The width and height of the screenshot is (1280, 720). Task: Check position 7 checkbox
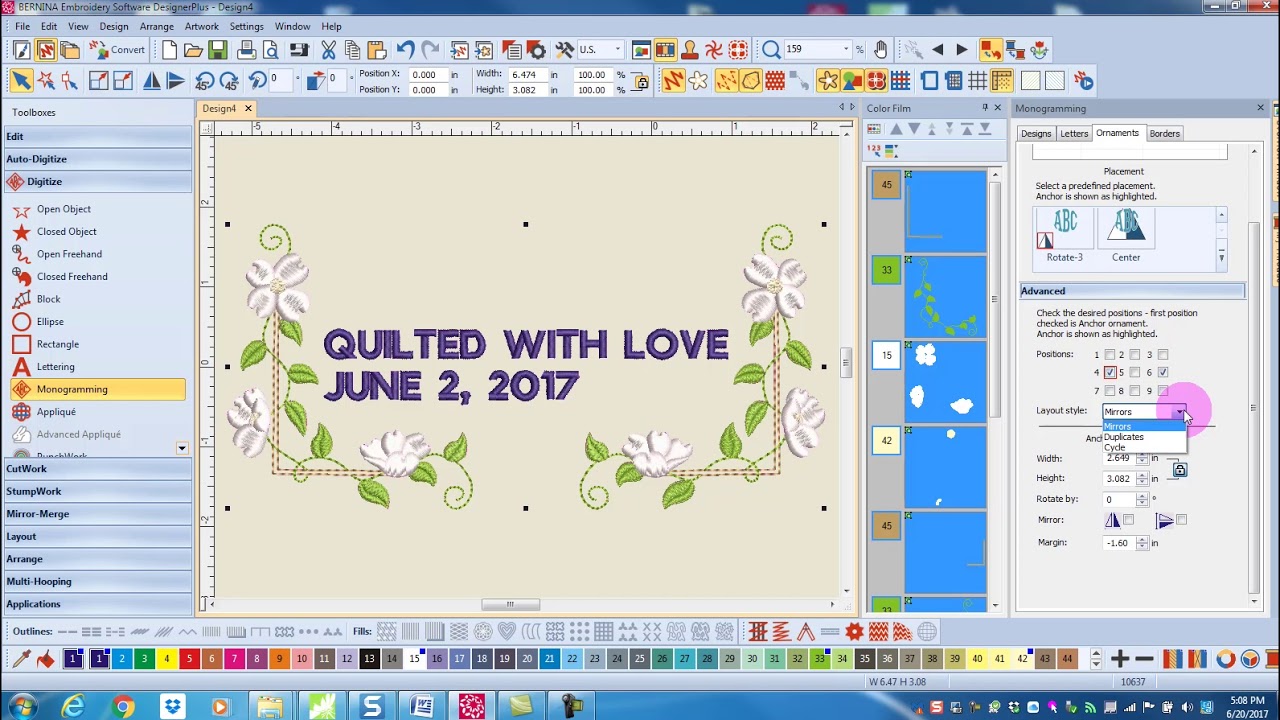(x=1109, y=391)
